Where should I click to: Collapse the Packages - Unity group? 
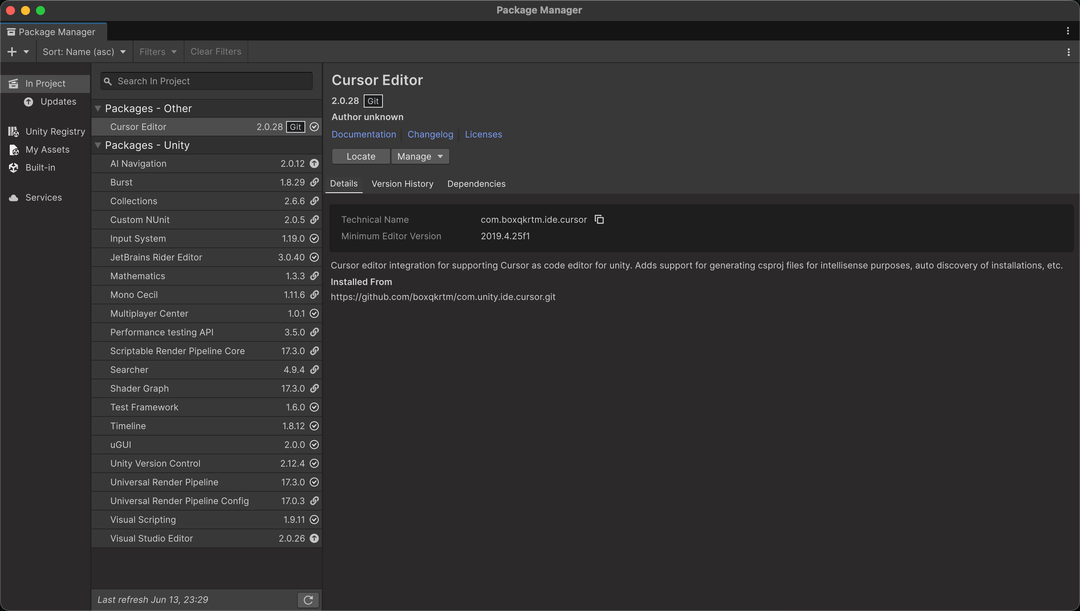(98, 145)
